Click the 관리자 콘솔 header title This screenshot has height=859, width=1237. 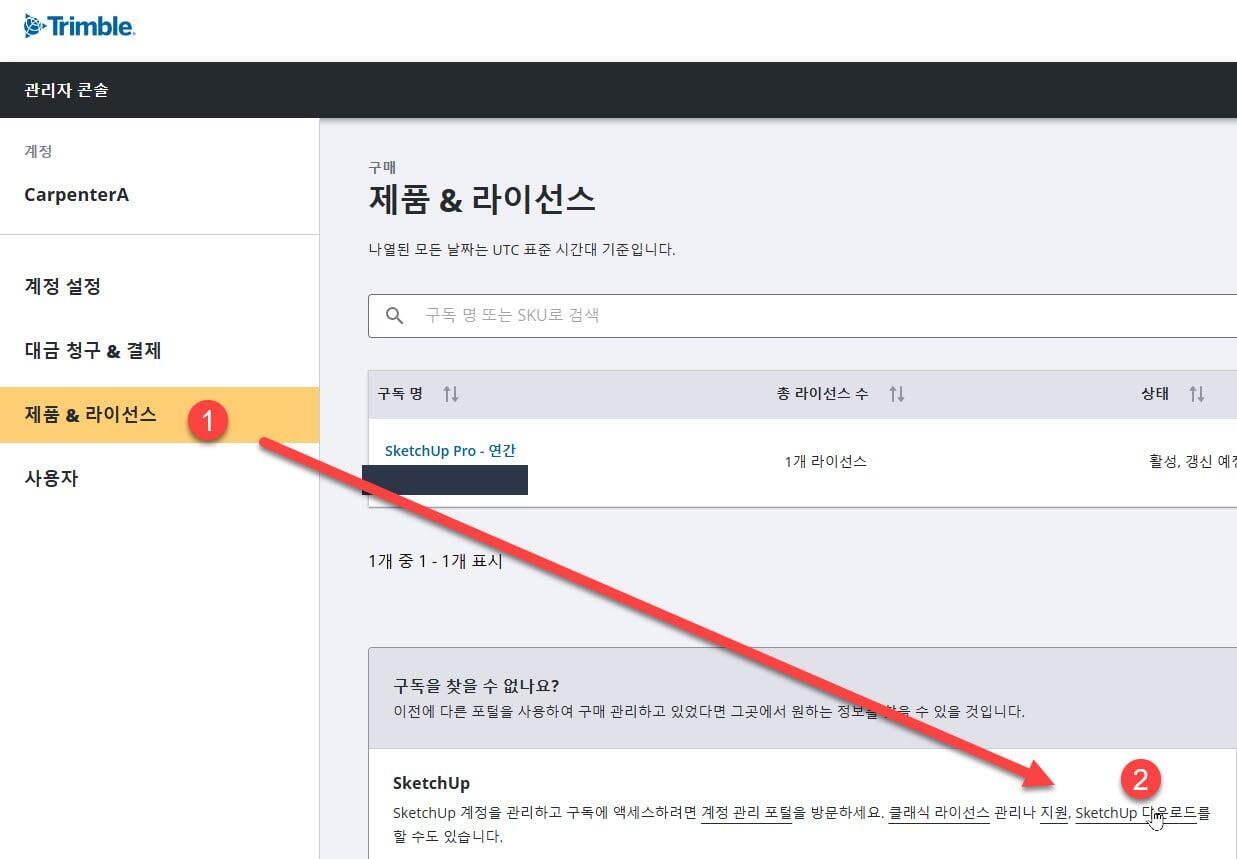pos(66,90)
